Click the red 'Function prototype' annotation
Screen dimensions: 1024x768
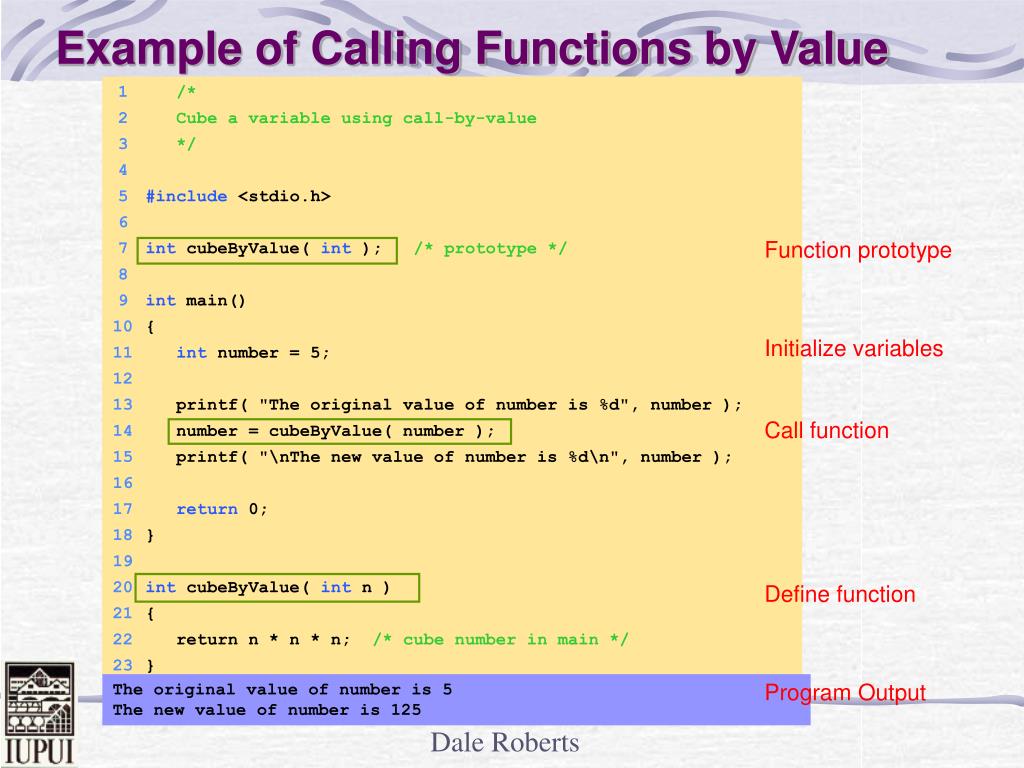[x=857, y=251]
